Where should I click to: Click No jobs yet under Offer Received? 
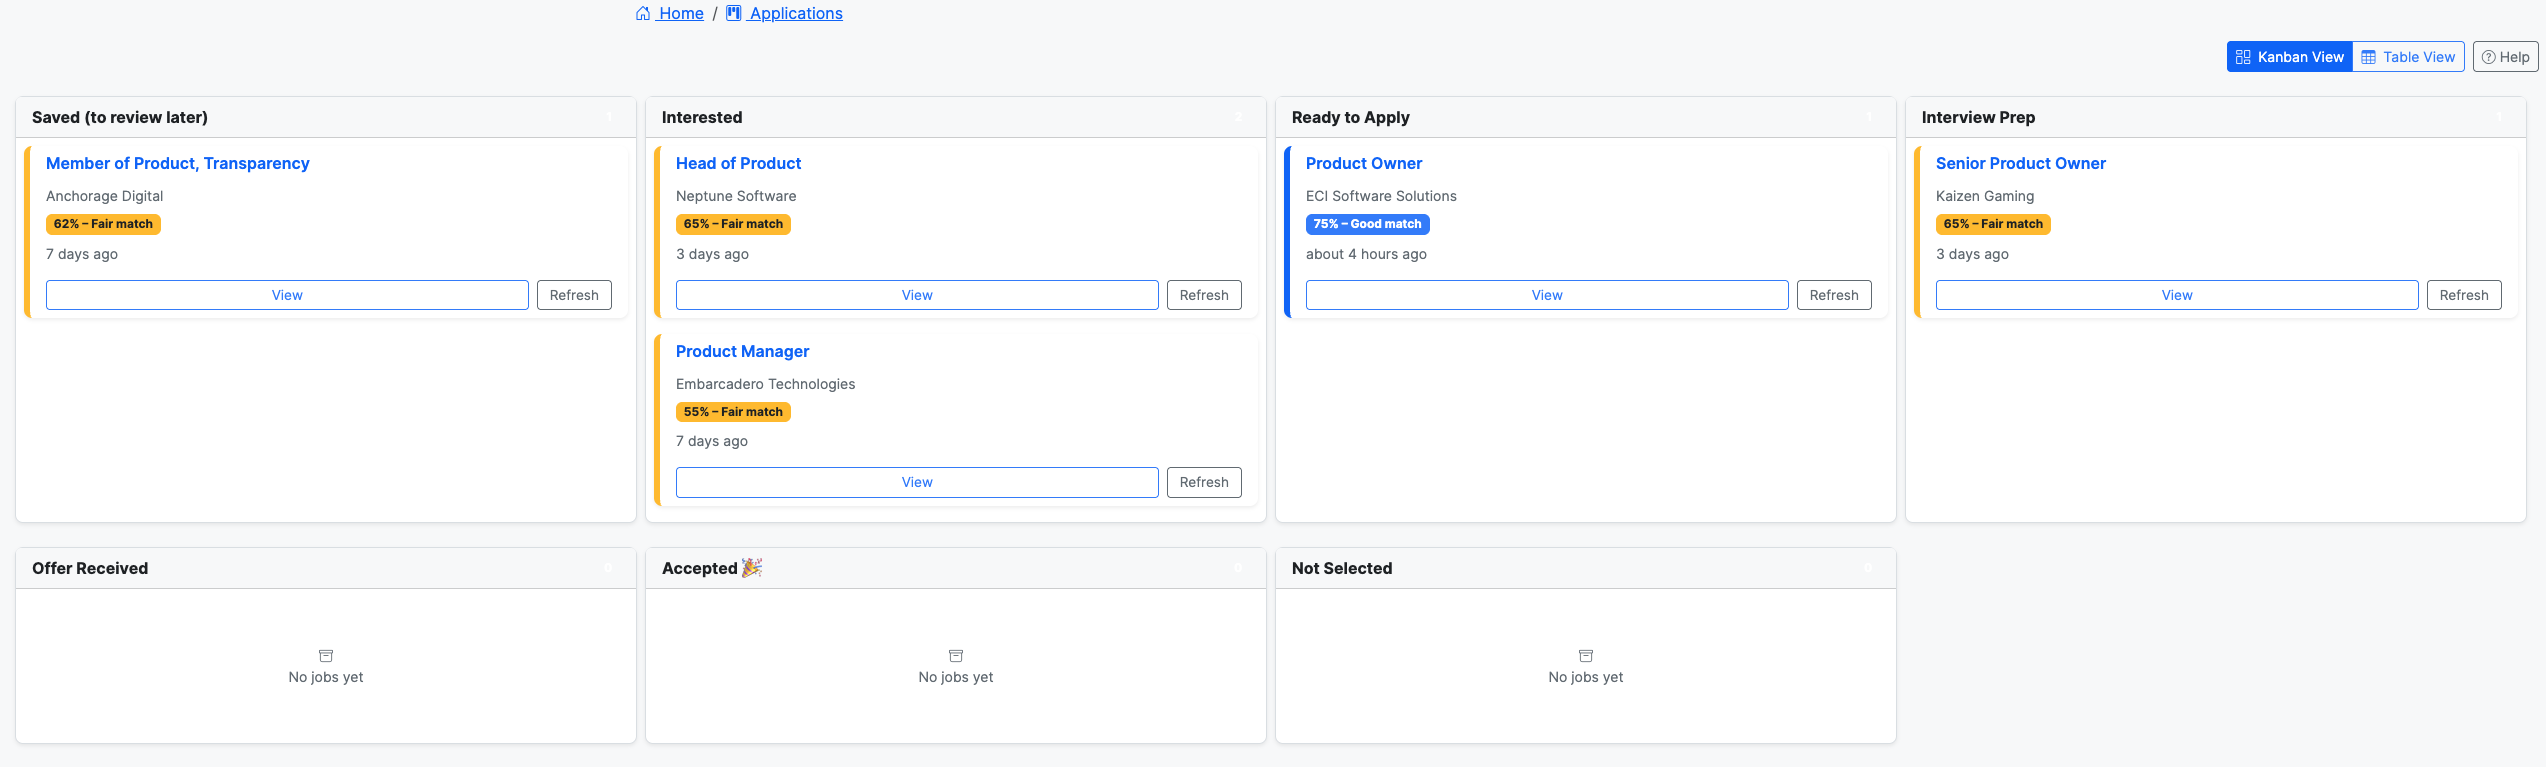click(326, 677)
